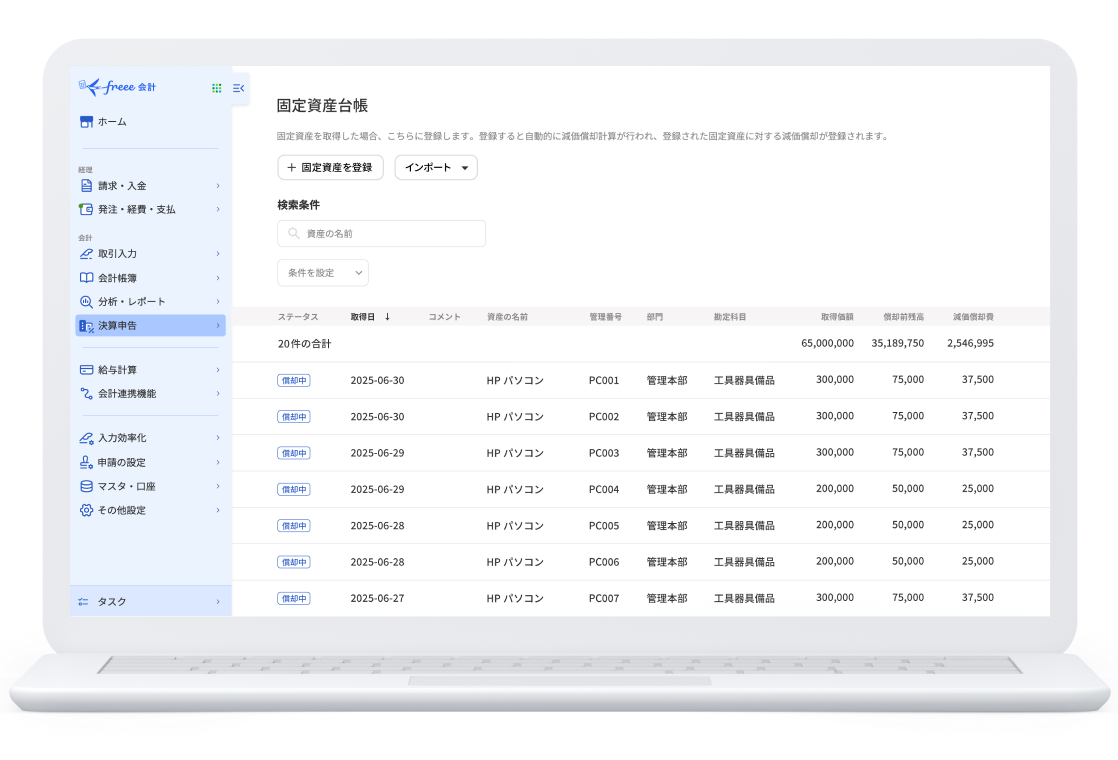Click the ホーム store icon

pos(86,122)
